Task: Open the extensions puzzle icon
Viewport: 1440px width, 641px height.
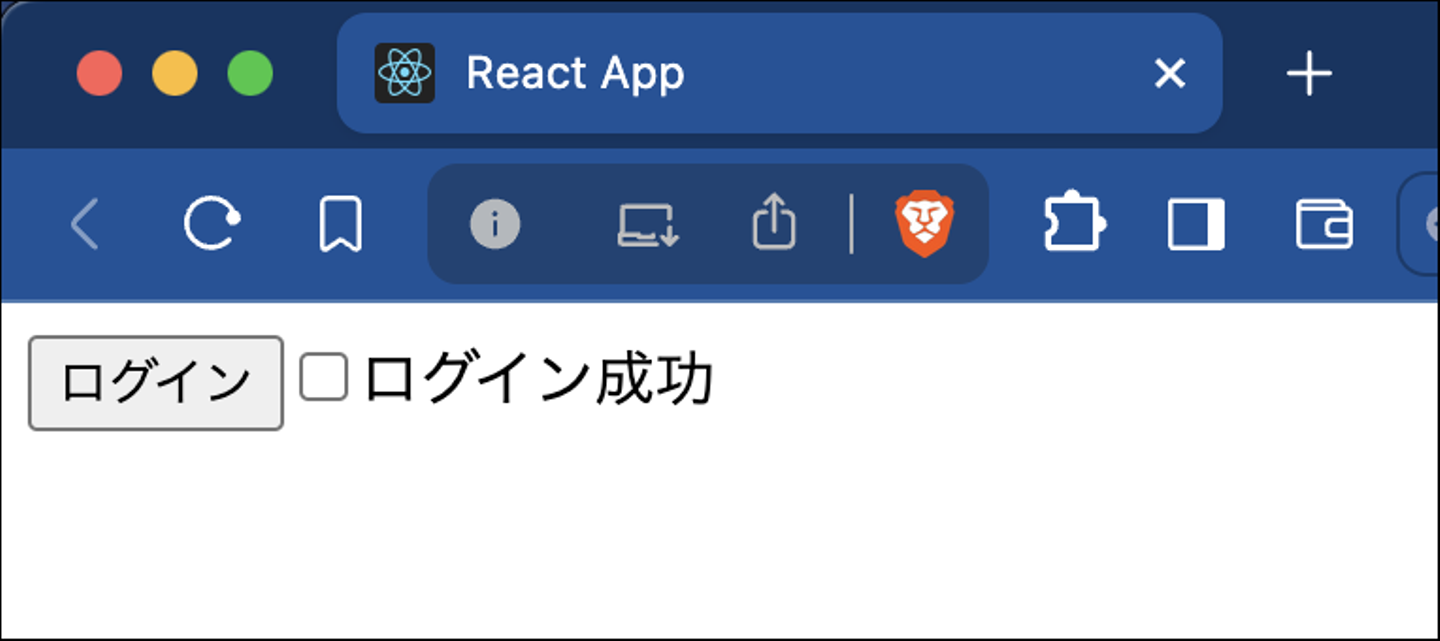Action: tap(1075, 221)
